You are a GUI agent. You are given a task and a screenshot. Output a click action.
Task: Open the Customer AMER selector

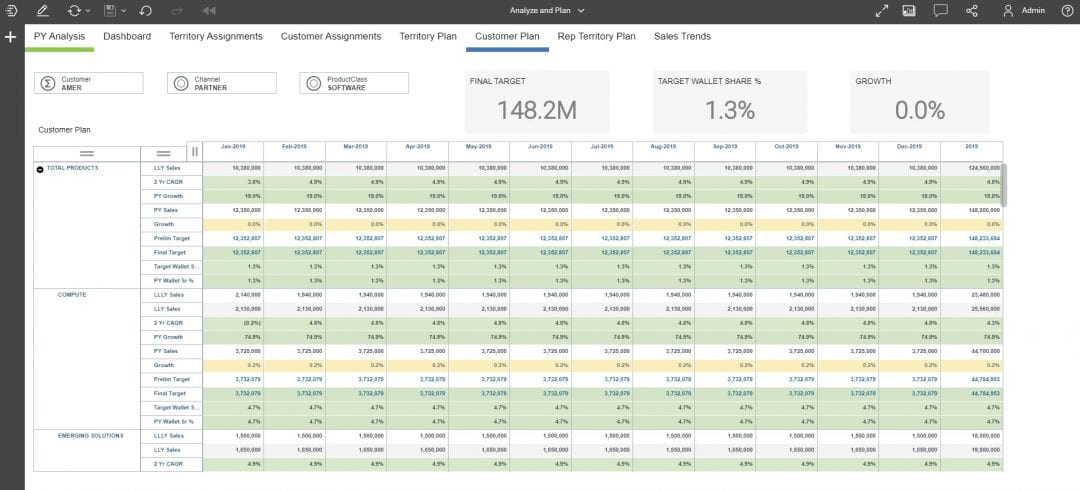click(x=89, y=83)
